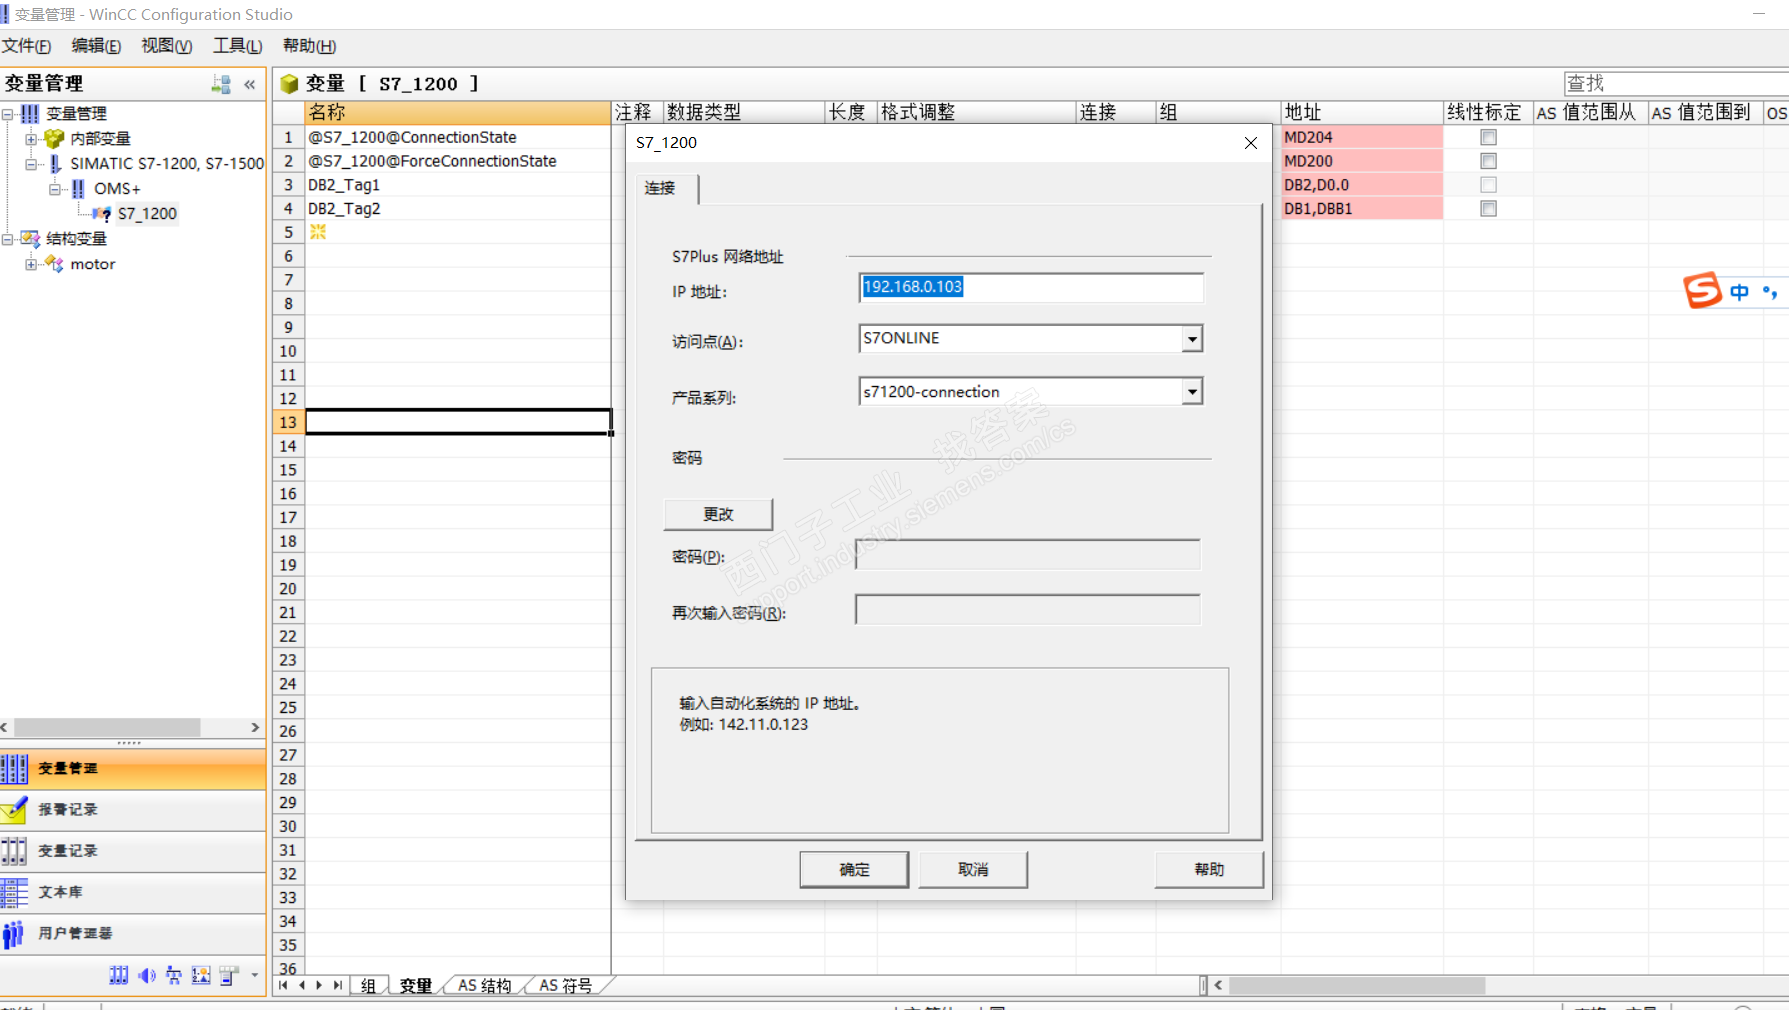Click the picture-list shortcut icon in bottom strip

(x=201, y=975)
